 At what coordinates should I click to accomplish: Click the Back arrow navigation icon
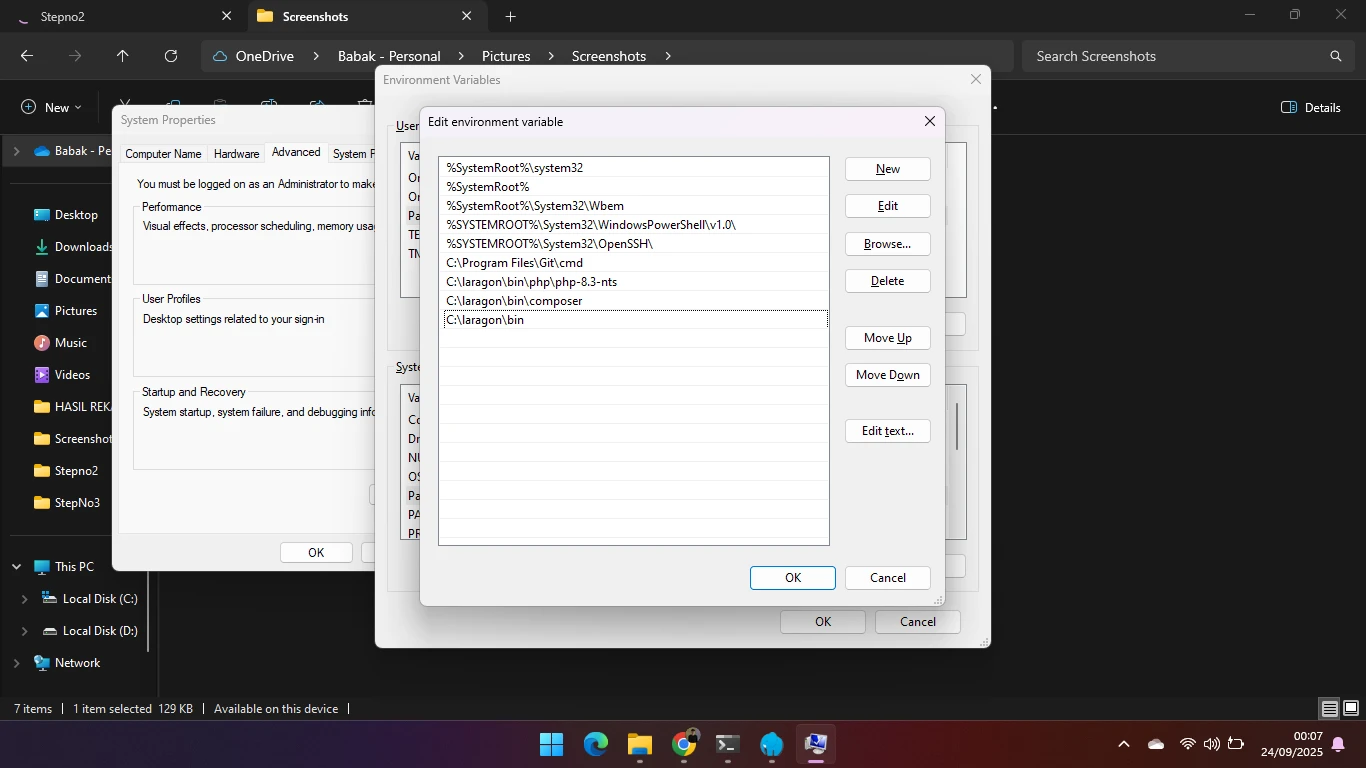coord(27,56)
